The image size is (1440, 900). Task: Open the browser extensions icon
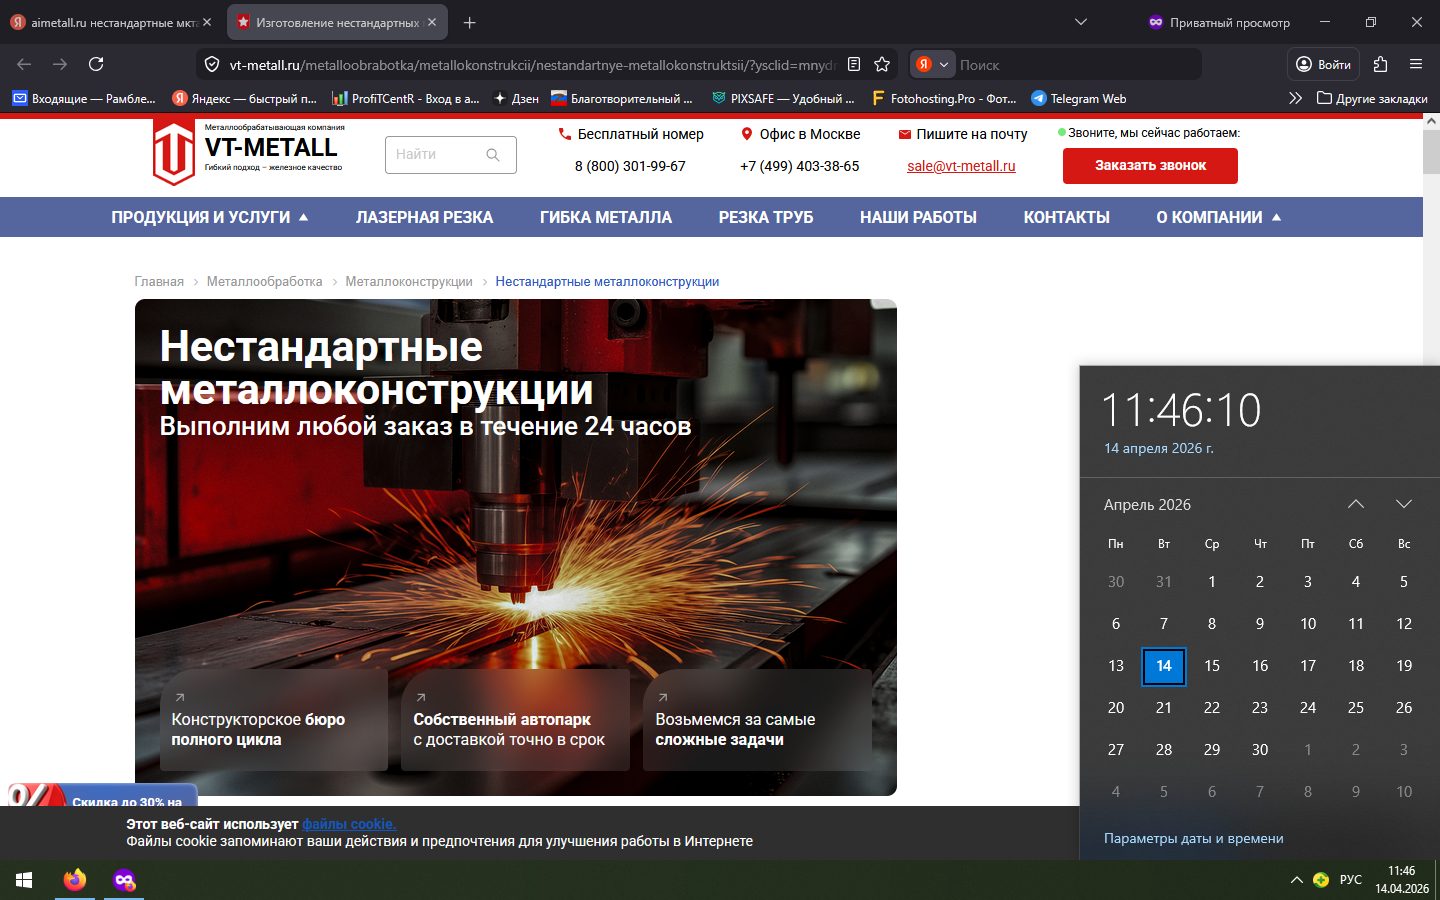point(1380,64)
